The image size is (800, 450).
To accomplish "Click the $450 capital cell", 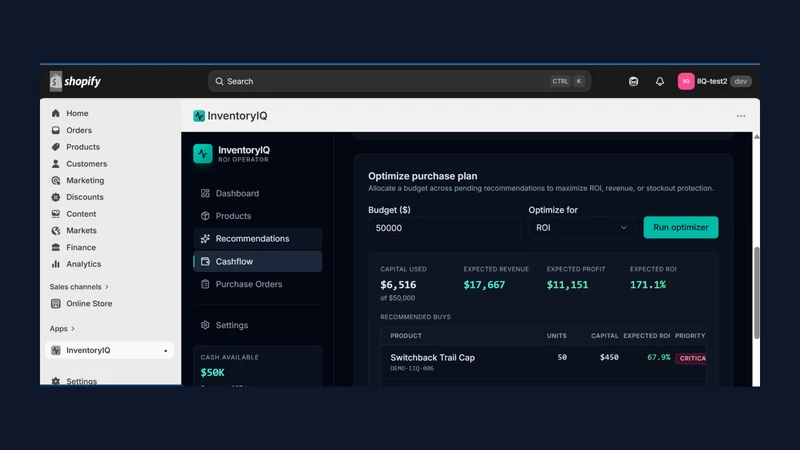I will click(609, 357).
